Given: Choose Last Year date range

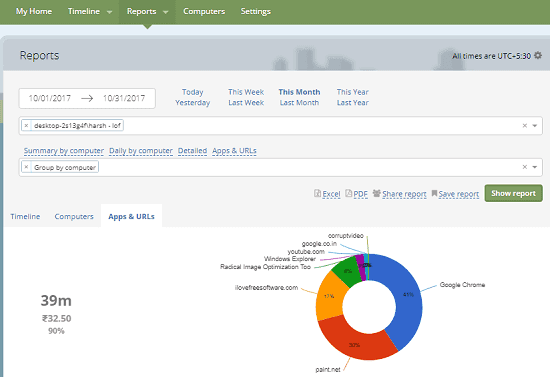Looking at the screenshot, I should [353, 103].
